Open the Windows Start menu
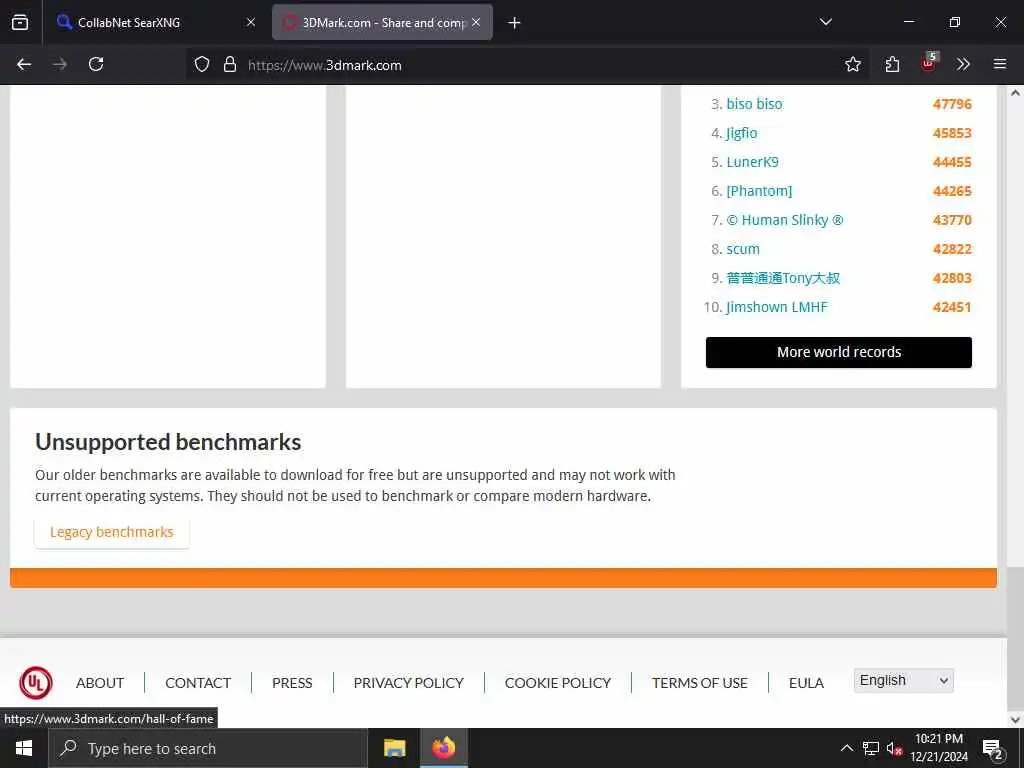The image size is (1024, 768). (x=24, y=748)
